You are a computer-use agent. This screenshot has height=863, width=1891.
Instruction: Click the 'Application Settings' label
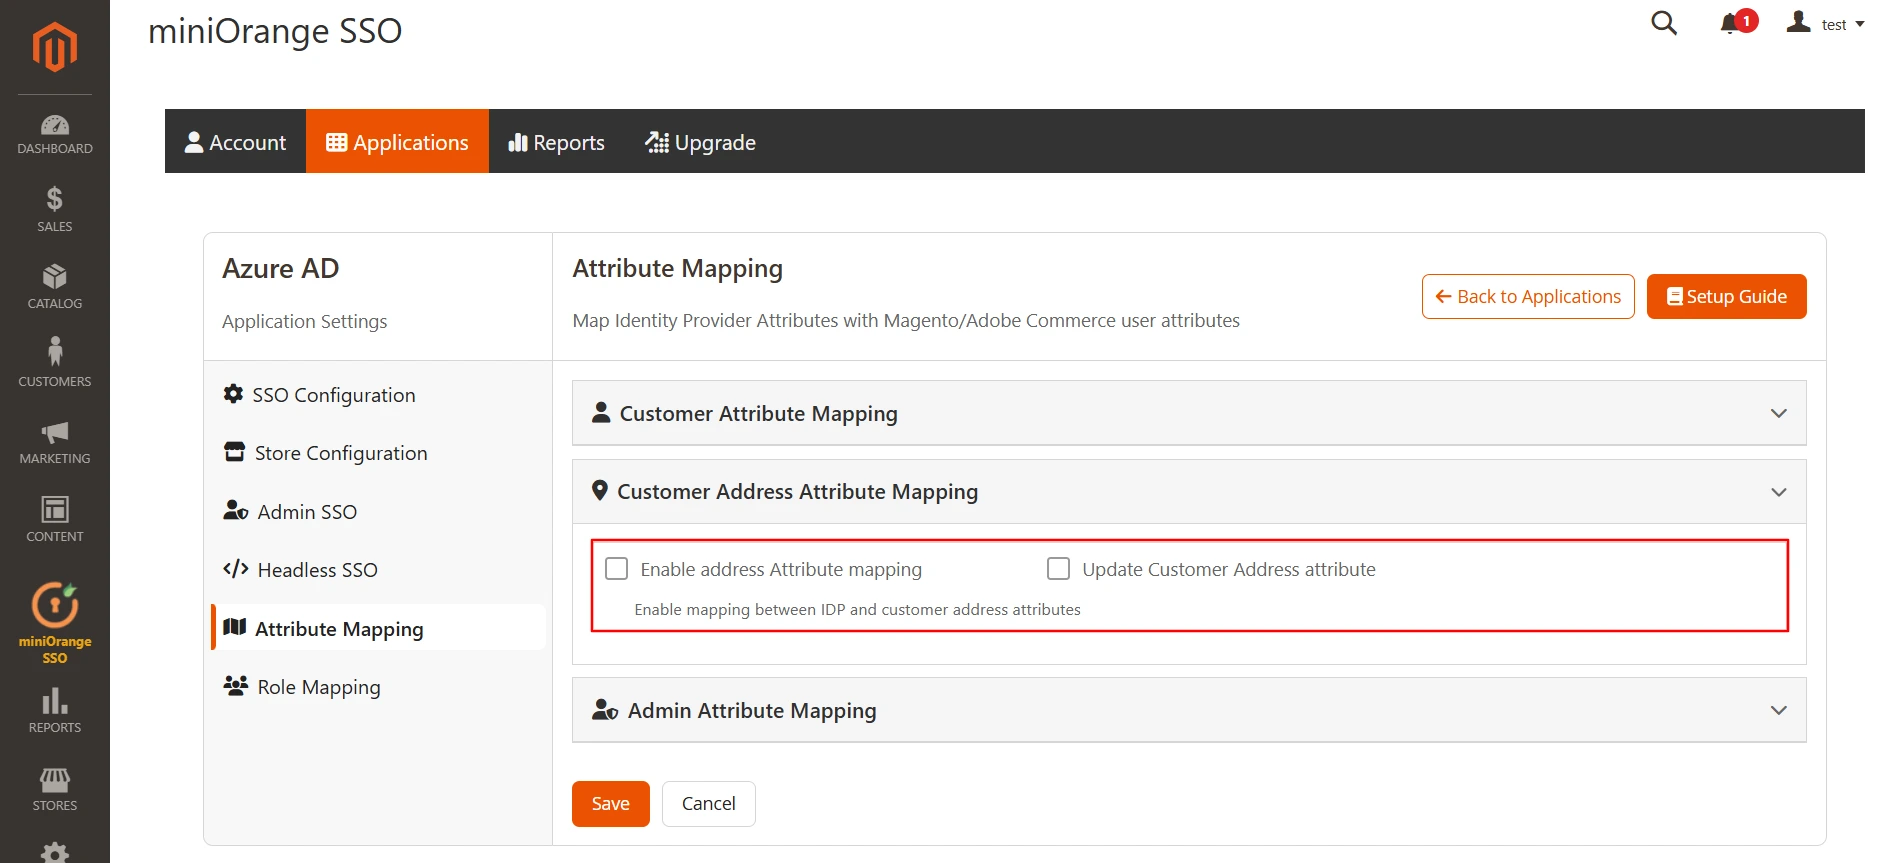[x=304, y=321]
